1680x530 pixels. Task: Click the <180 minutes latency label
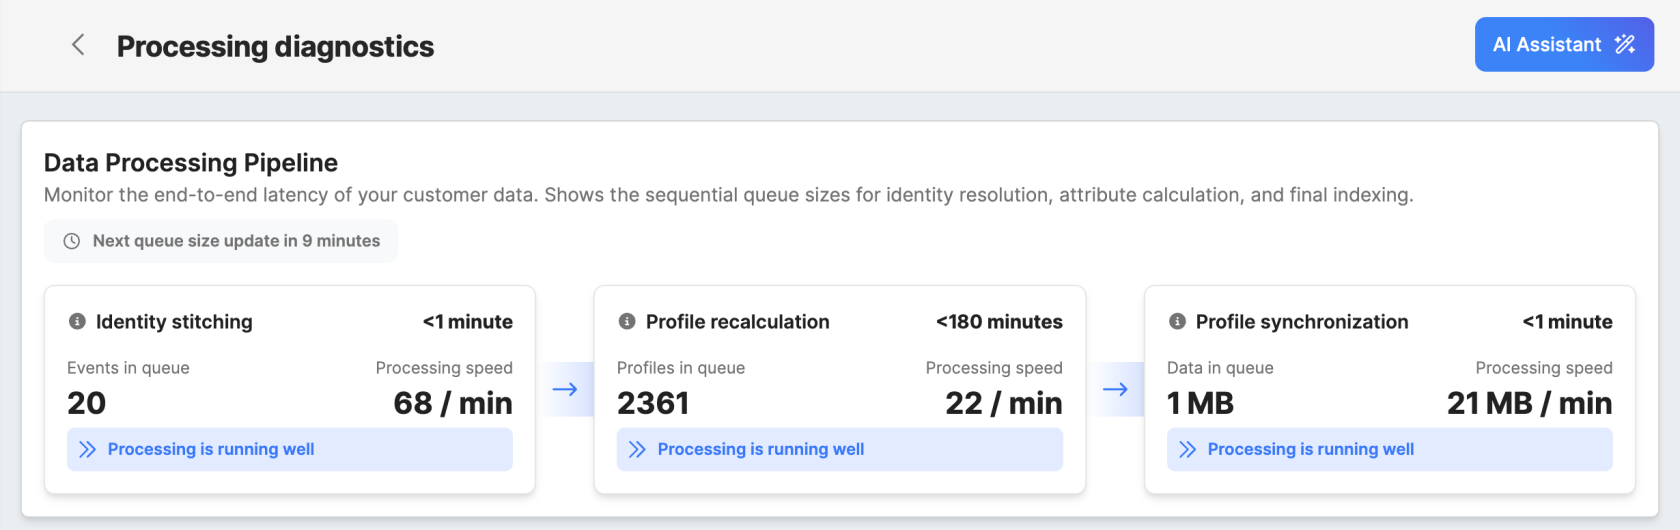click(999, 322)
